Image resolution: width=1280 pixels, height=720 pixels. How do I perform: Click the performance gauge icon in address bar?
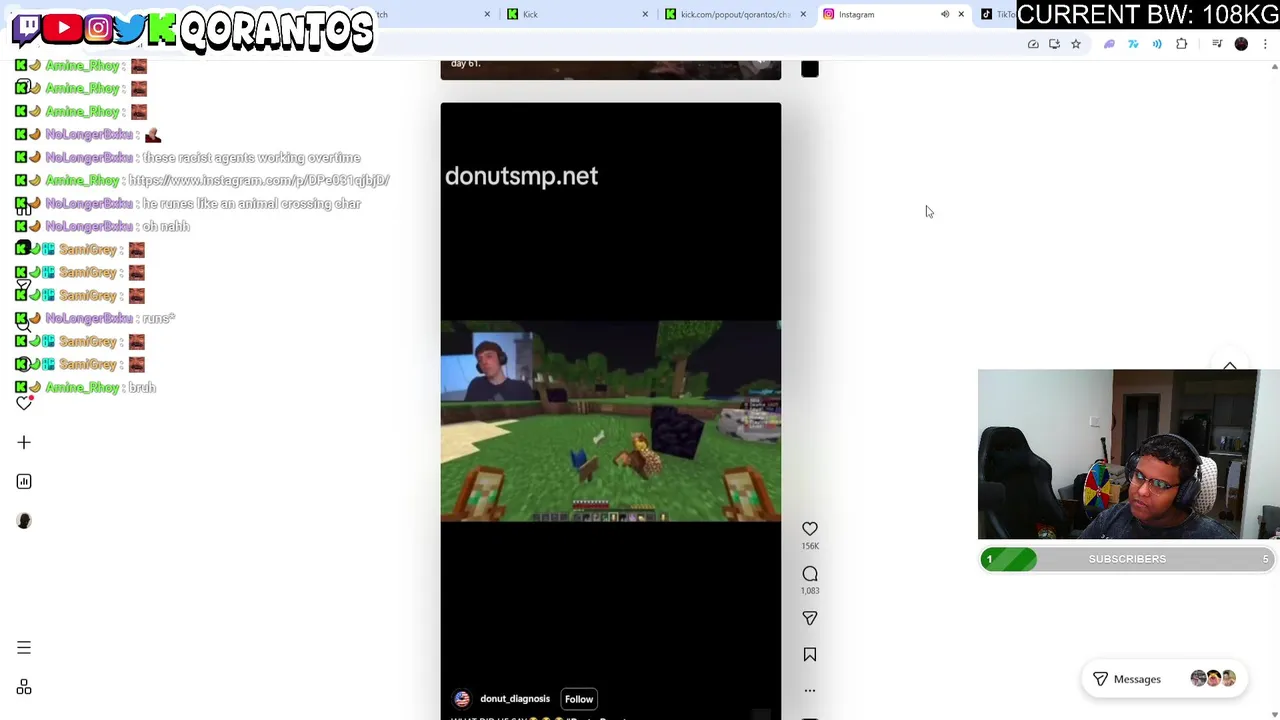tap(1033, 44)
